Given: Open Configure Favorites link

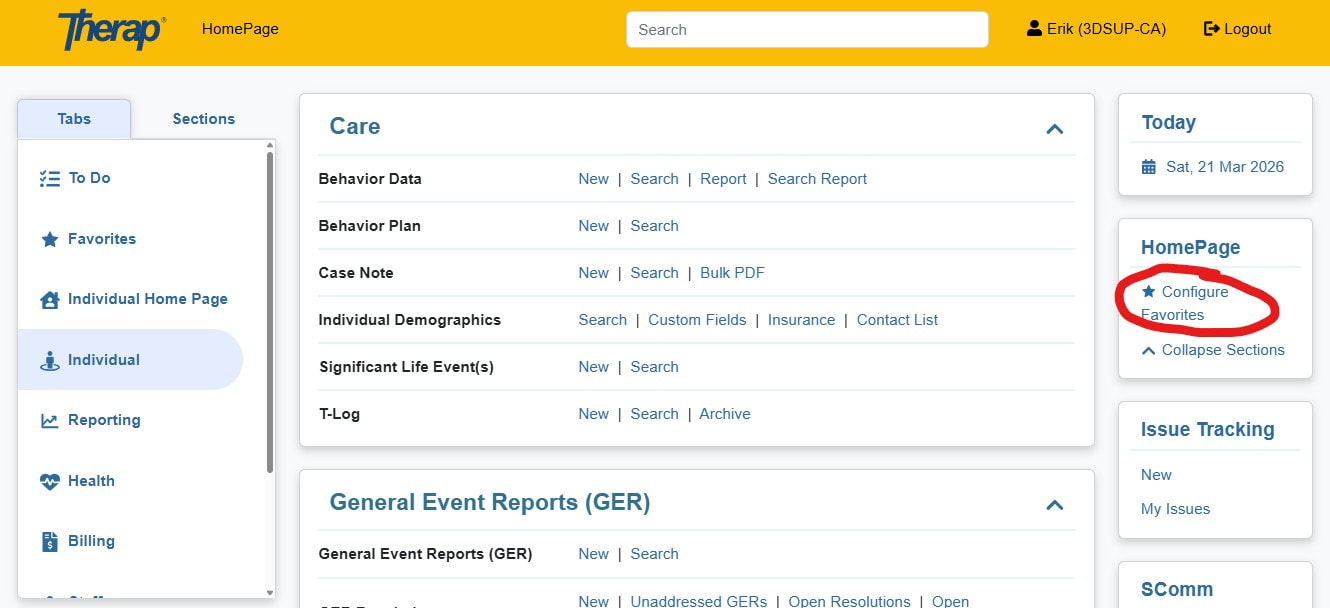Looking at the screenshot, I should click(1194, 292).
